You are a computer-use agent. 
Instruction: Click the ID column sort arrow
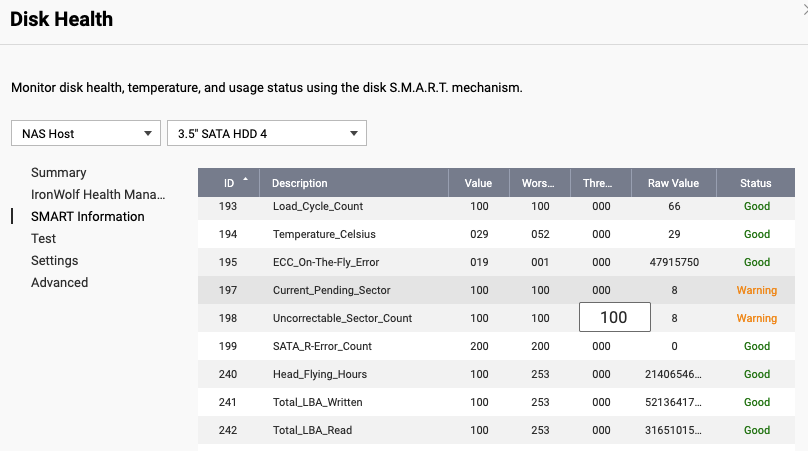click(246, 181)
